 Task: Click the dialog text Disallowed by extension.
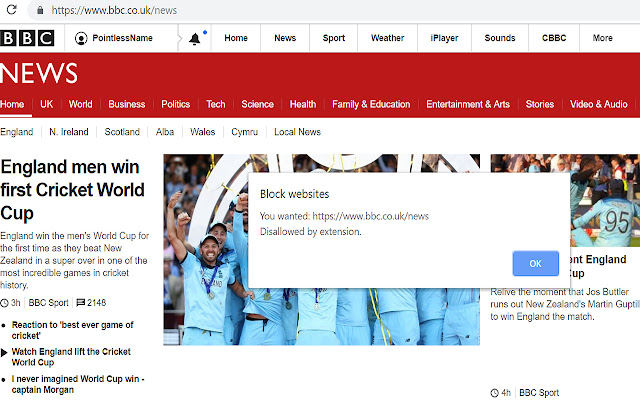[311, 231]
